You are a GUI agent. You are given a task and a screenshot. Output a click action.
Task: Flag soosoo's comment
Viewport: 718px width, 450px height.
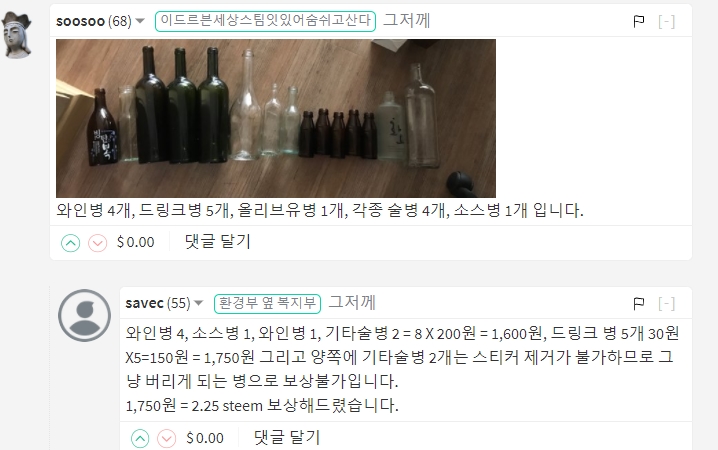639,21
